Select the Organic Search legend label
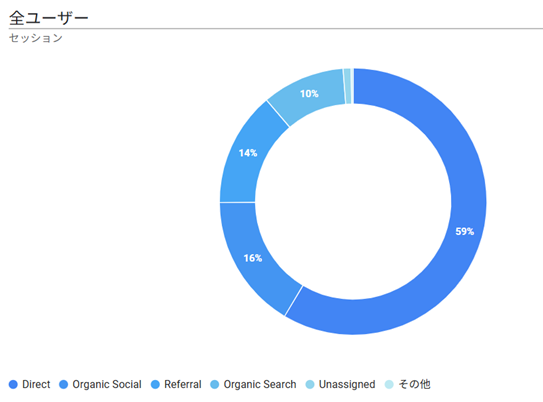 (x=260, y=384)
